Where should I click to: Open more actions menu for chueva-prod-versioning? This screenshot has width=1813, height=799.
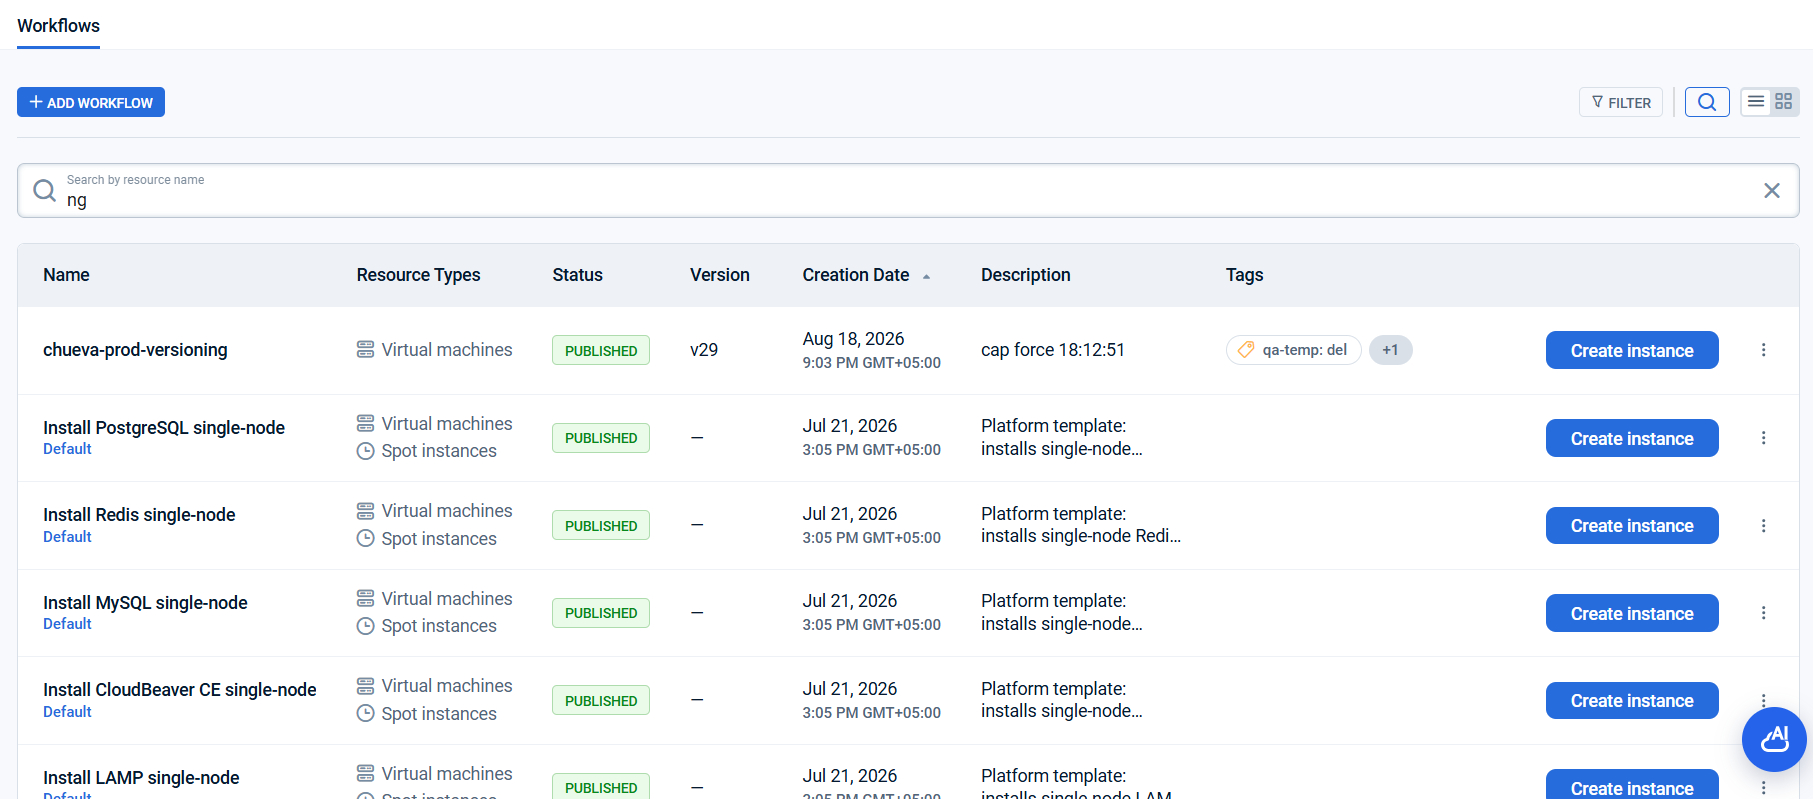(1764, 350)
